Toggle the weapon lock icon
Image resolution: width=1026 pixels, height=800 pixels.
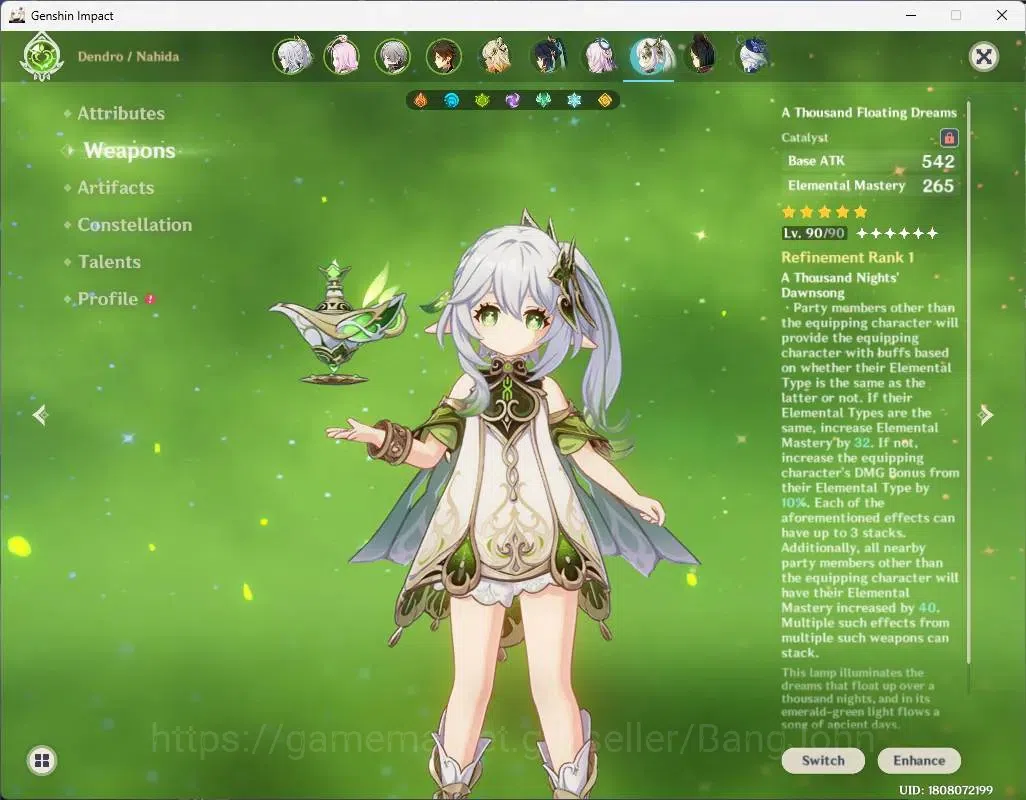click(x=949, y=138)
